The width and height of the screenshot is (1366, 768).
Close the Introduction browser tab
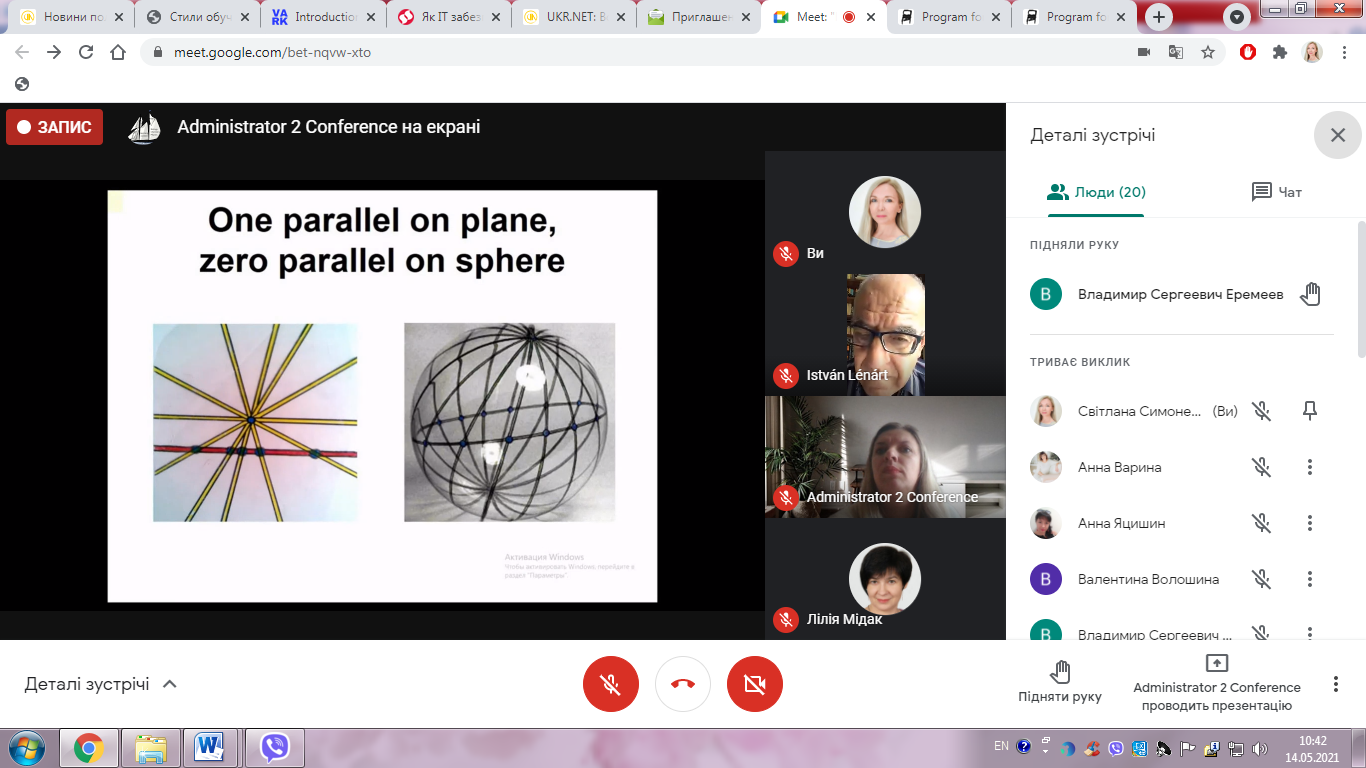point(371,17)
